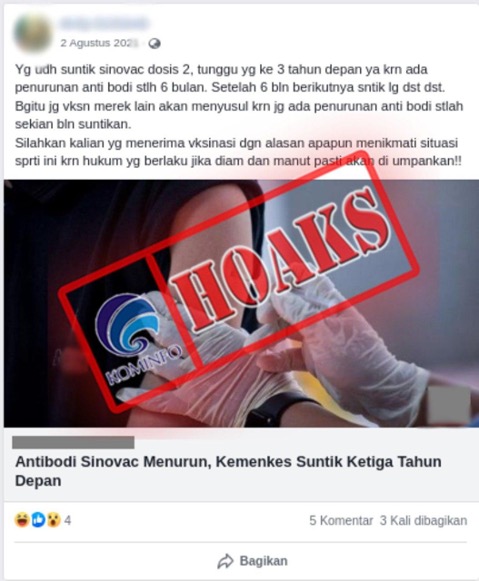Click the 2 Agustus post date
This screenshot has height=581, width=479.
click(99, 43)
